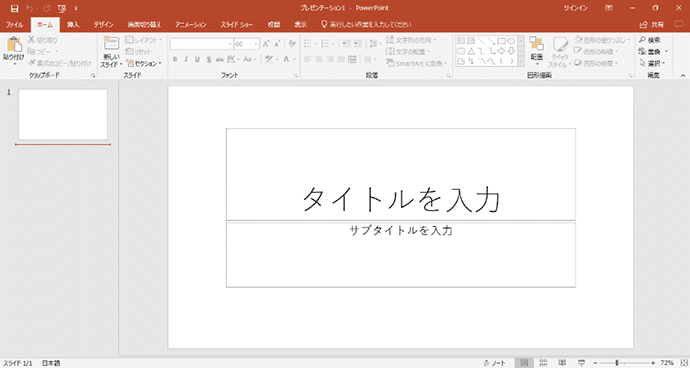
Task: Expand the Section (セクション) dropdown
Action: pos(143,63)
